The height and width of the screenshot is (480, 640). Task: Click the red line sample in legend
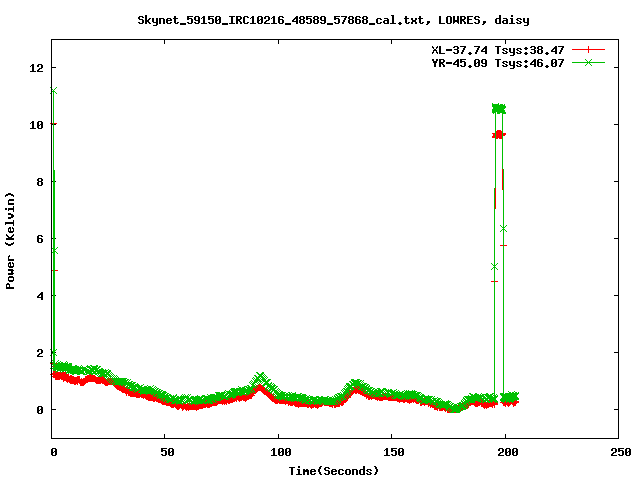coord(588,50)
